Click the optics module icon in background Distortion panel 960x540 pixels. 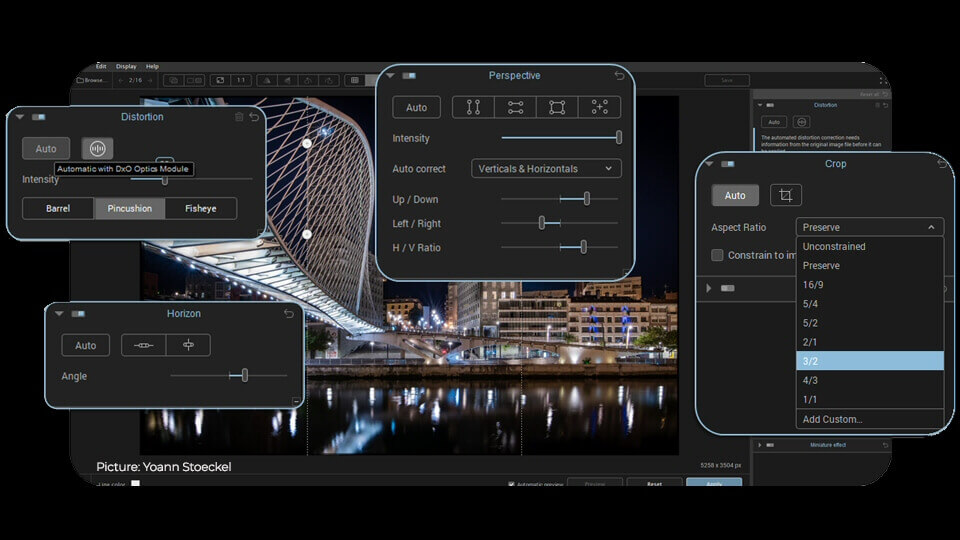[x=801, y=122]
